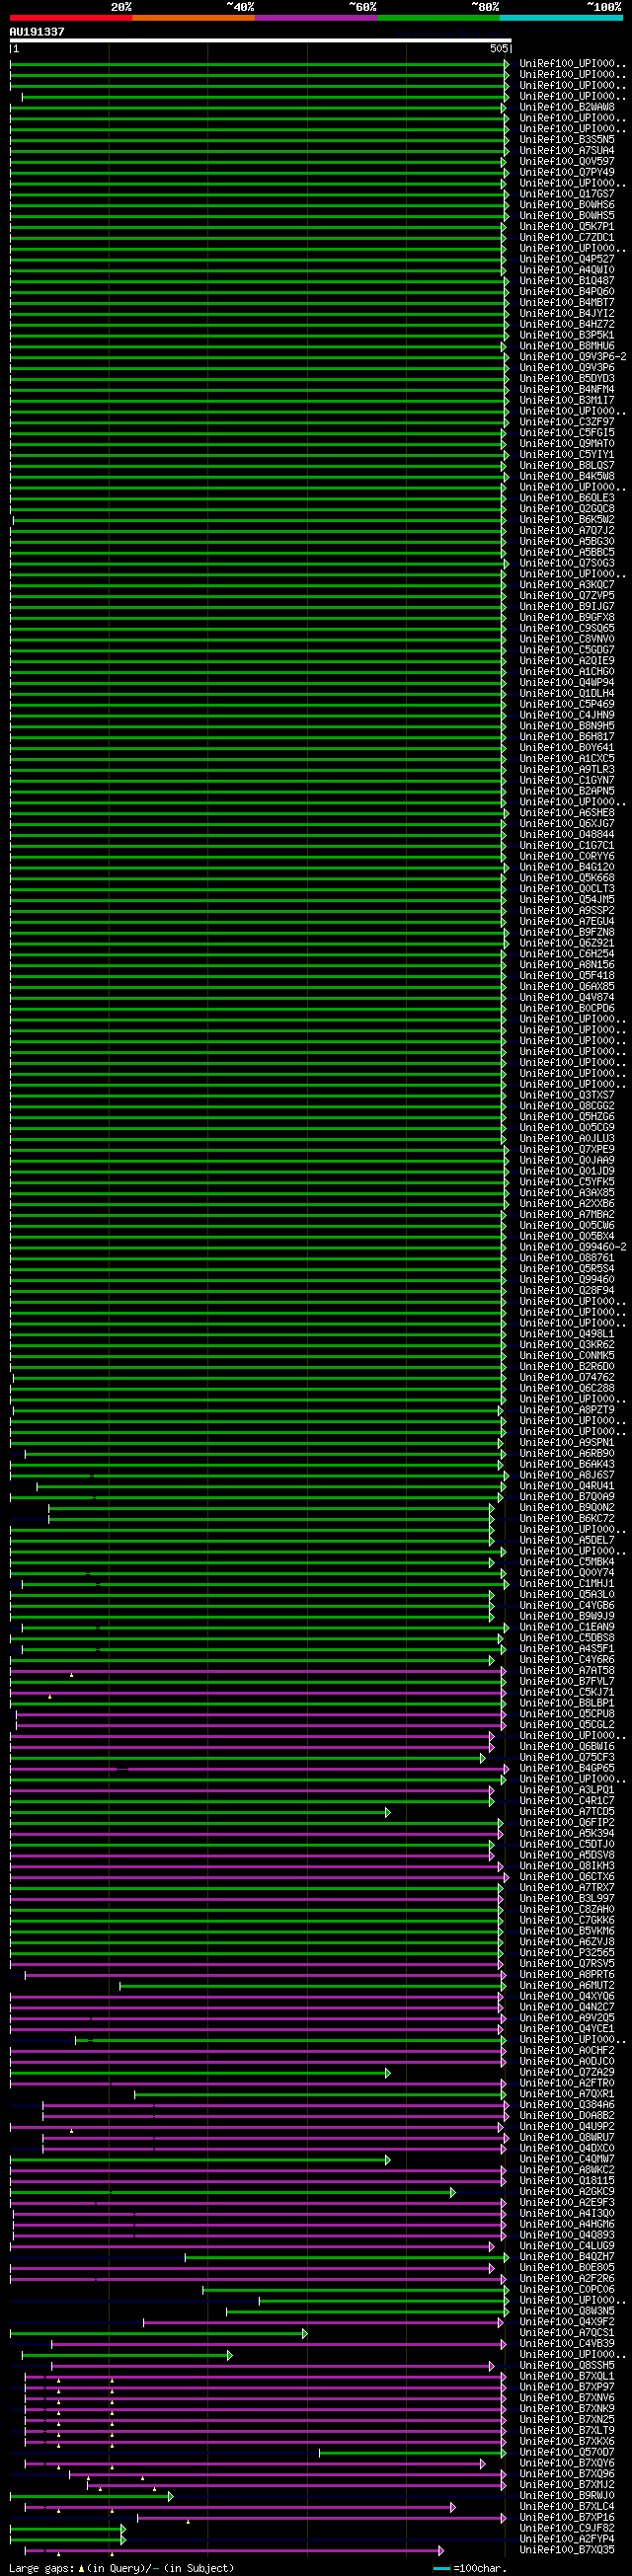Image resolution: width=632 pixels, height=2576 pixels.
Task: Click the green alignment bar for UniRef100_A7TCD5
Action: (x=200, y=1812)
